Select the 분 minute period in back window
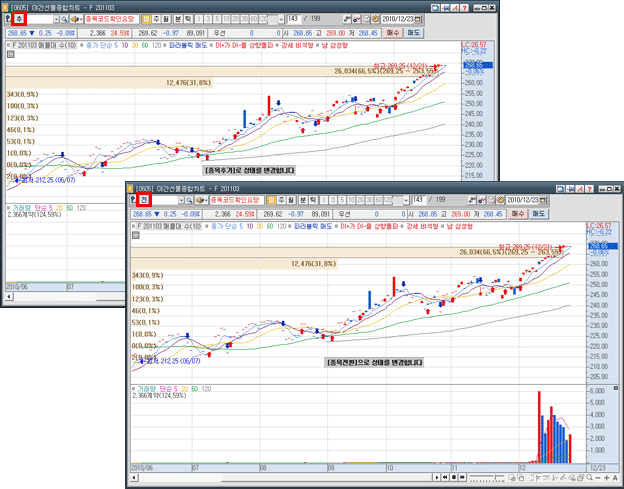This screenshot has width=624, height=489. 178,19
